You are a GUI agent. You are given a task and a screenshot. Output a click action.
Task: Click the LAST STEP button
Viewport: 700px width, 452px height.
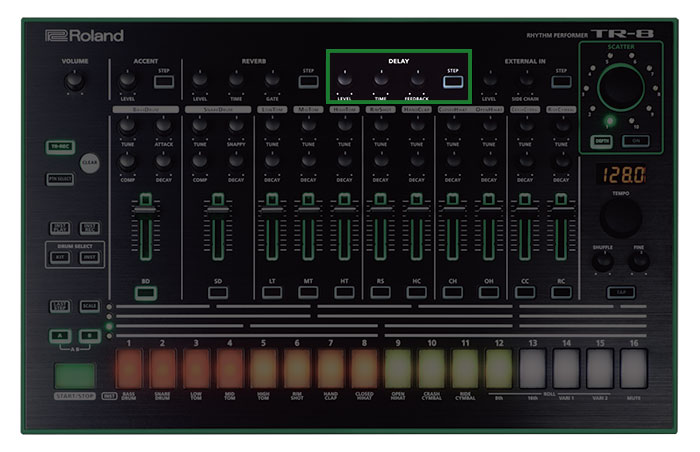point(60,306)
